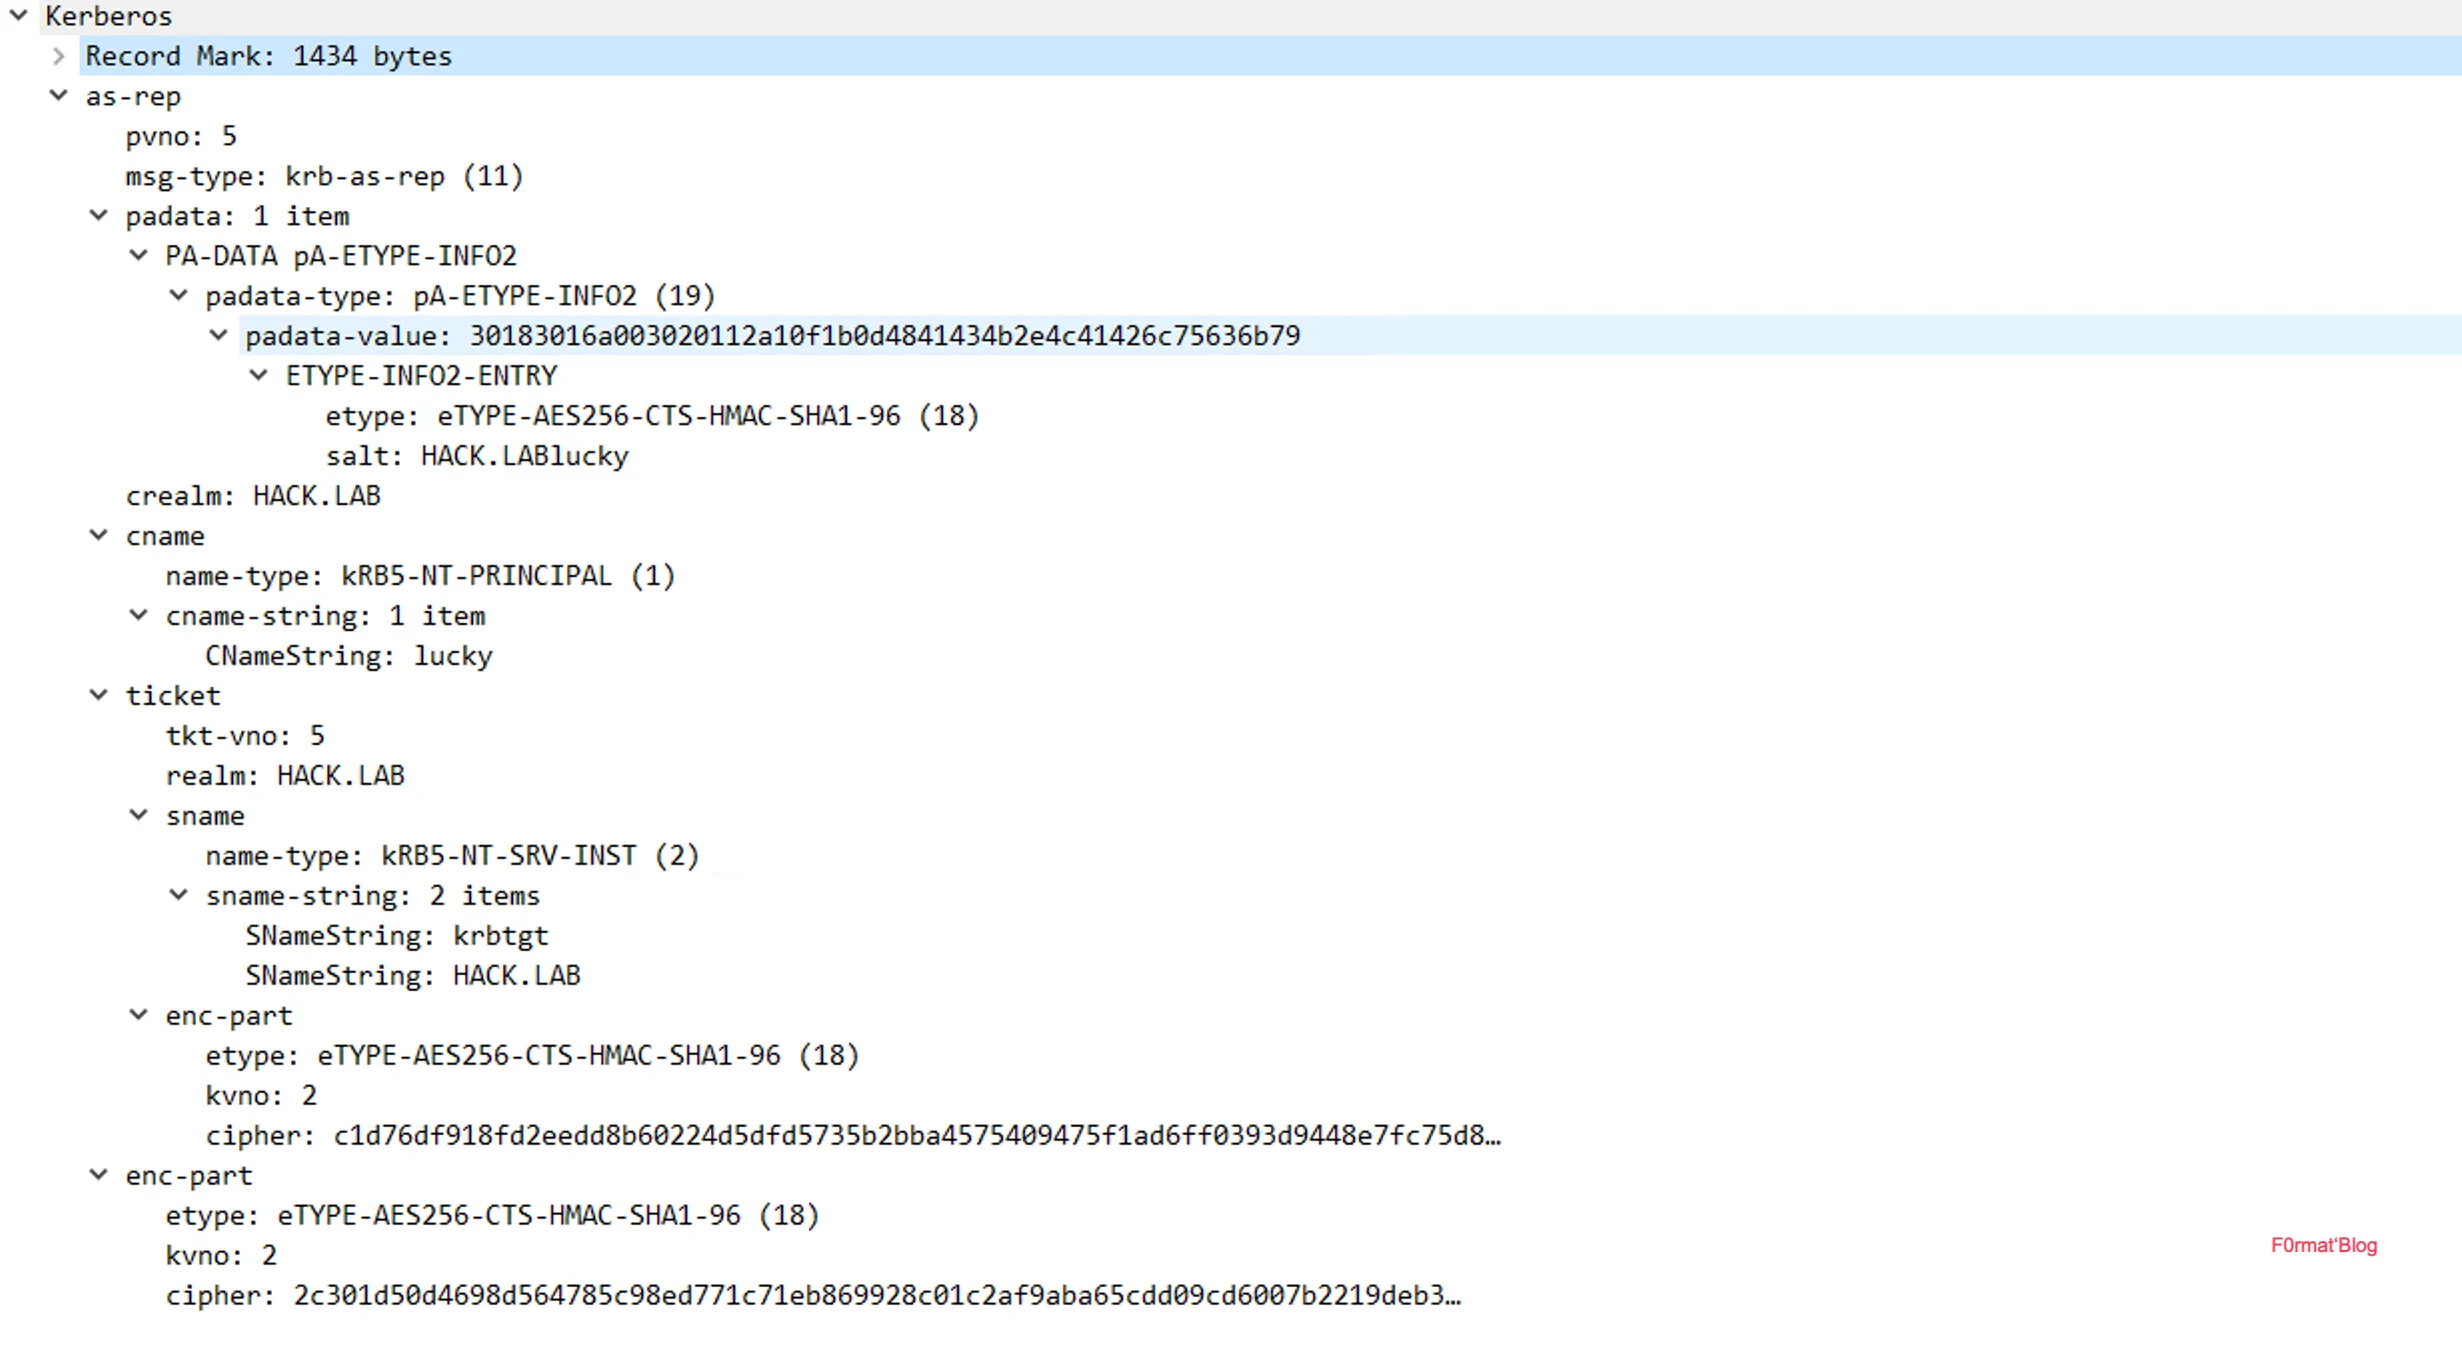Collapse the last top-level enc-part node
The height and width of the screenshot is (1348, 2462).
coord(99,1175)
